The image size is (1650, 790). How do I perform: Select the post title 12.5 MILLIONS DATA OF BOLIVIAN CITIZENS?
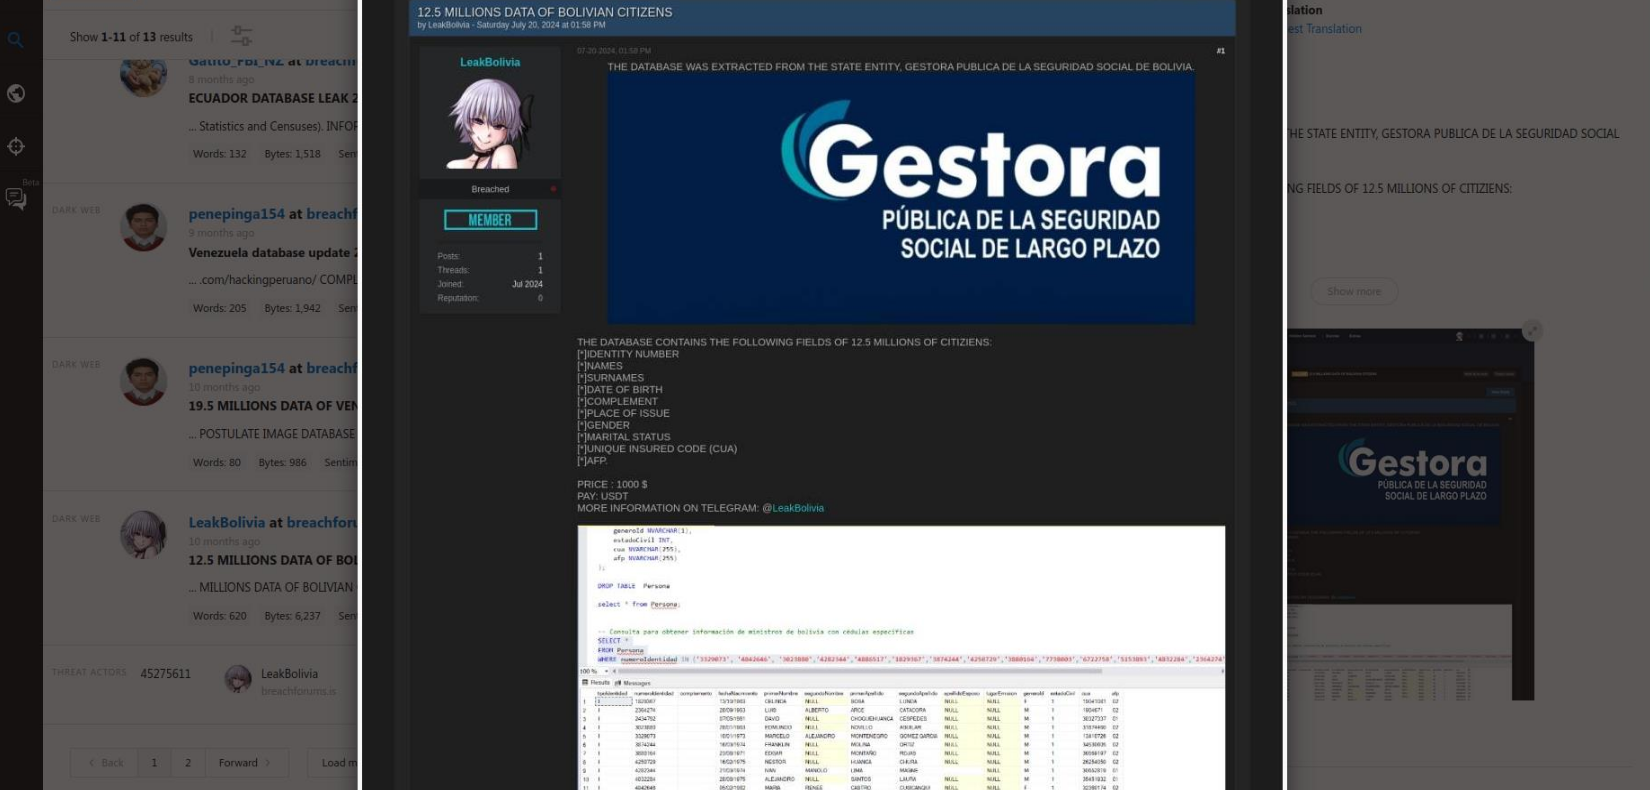(545, 12)
